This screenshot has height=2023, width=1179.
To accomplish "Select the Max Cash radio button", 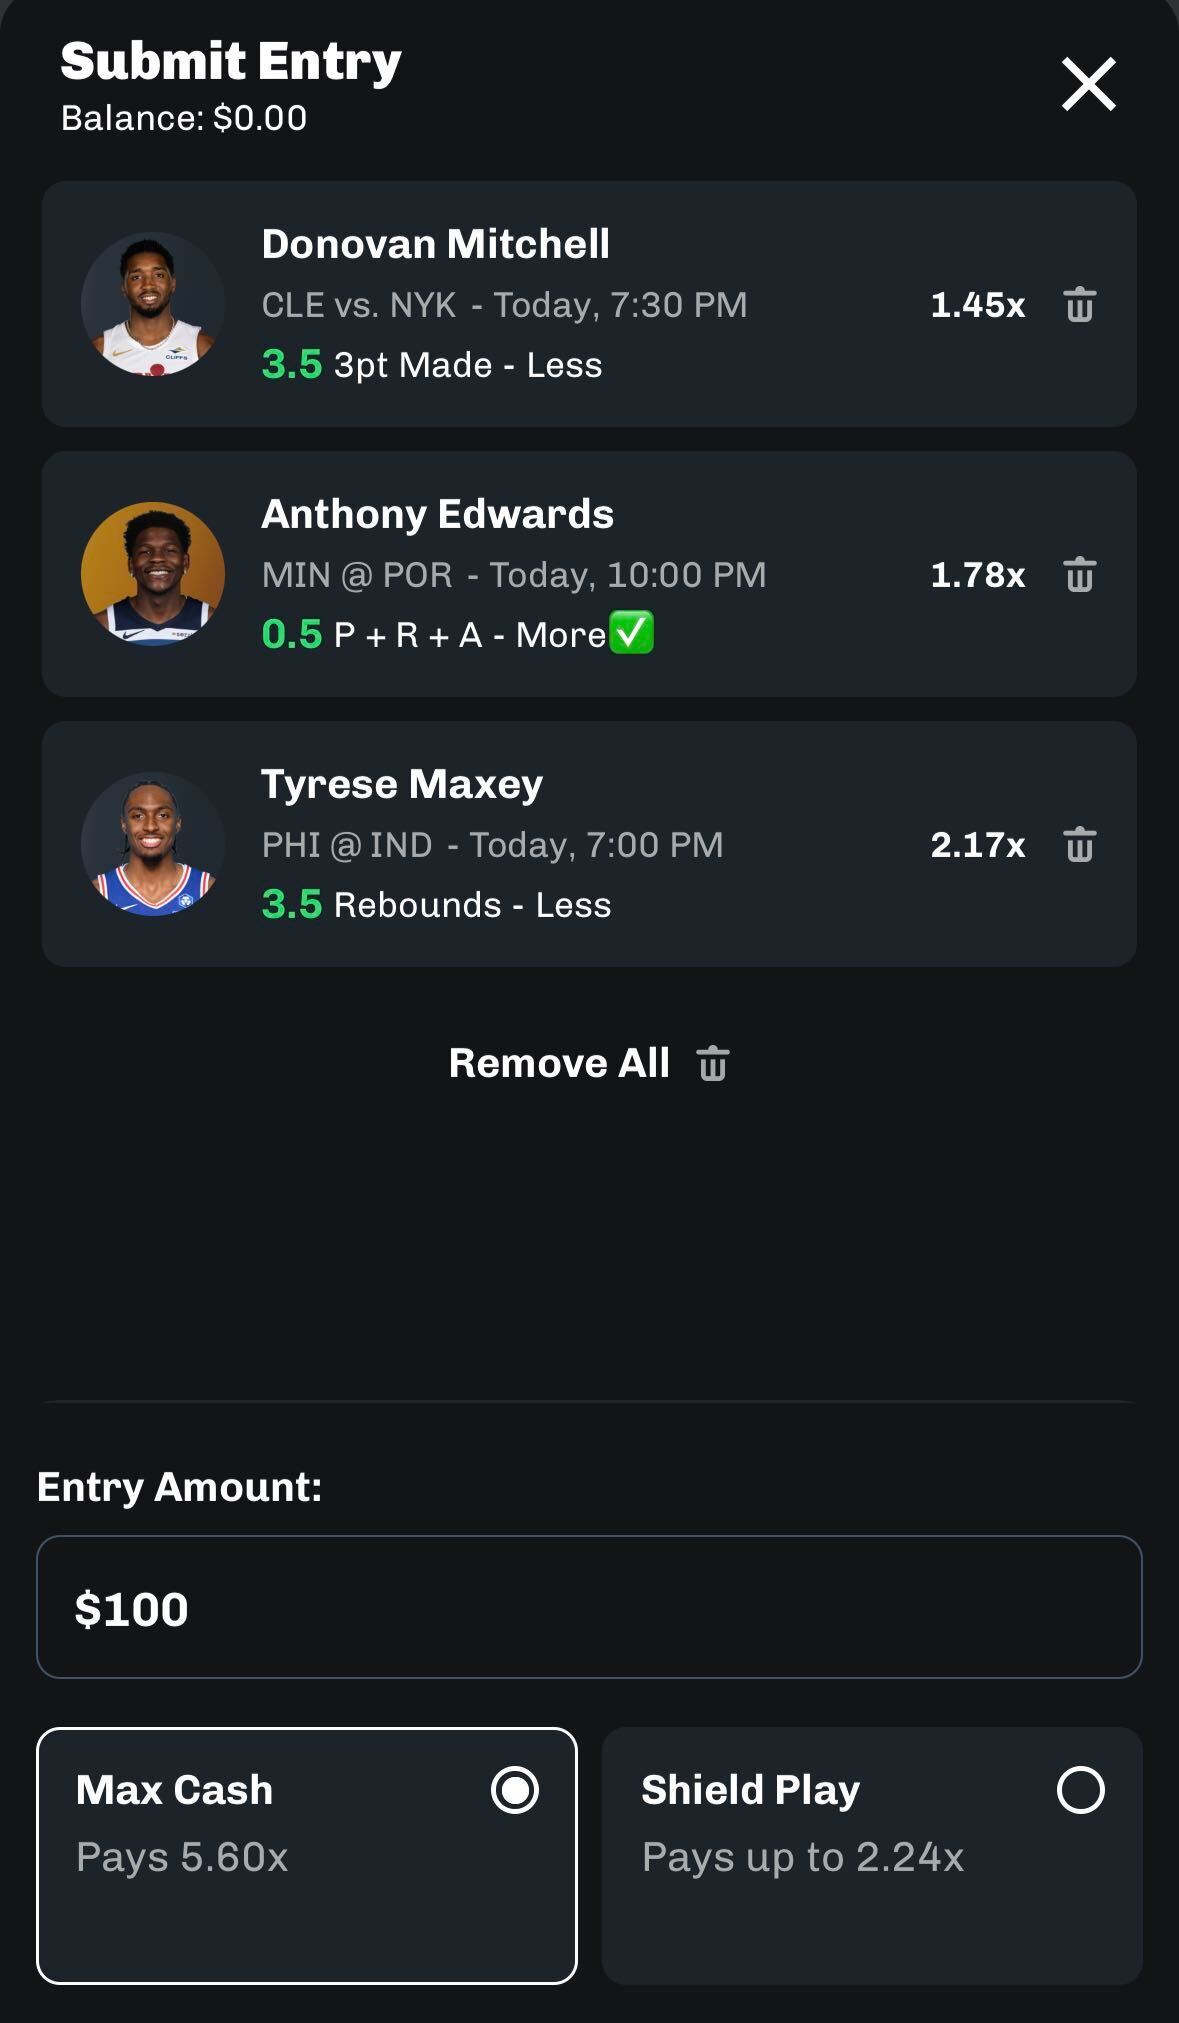I will pyautogui.click(x=515, y=1790).
